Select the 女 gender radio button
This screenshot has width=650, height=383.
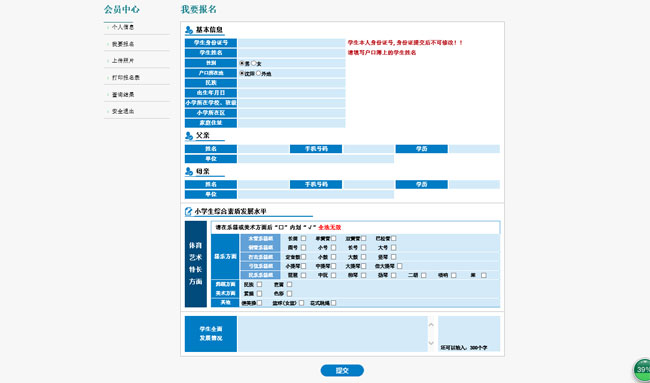point(254,63)
